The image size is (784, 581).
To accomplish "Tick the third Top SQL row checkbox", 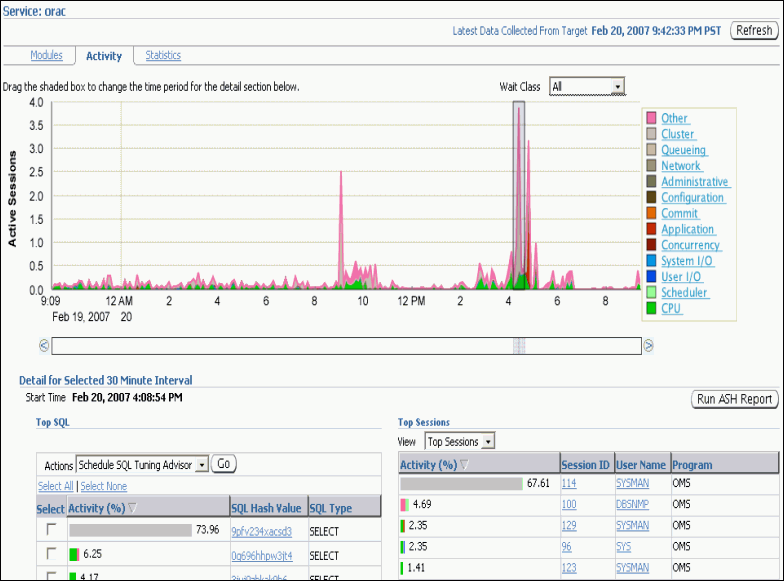I will coord(50,575).
